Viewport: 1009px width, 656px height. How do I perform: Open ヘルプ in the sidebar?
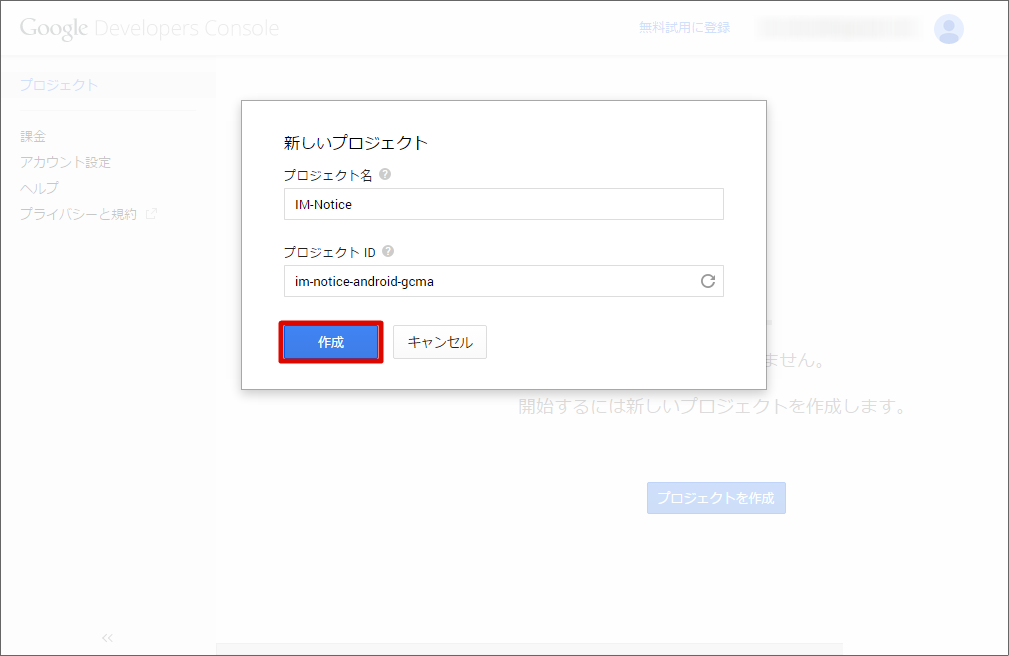tap(39, 188)
